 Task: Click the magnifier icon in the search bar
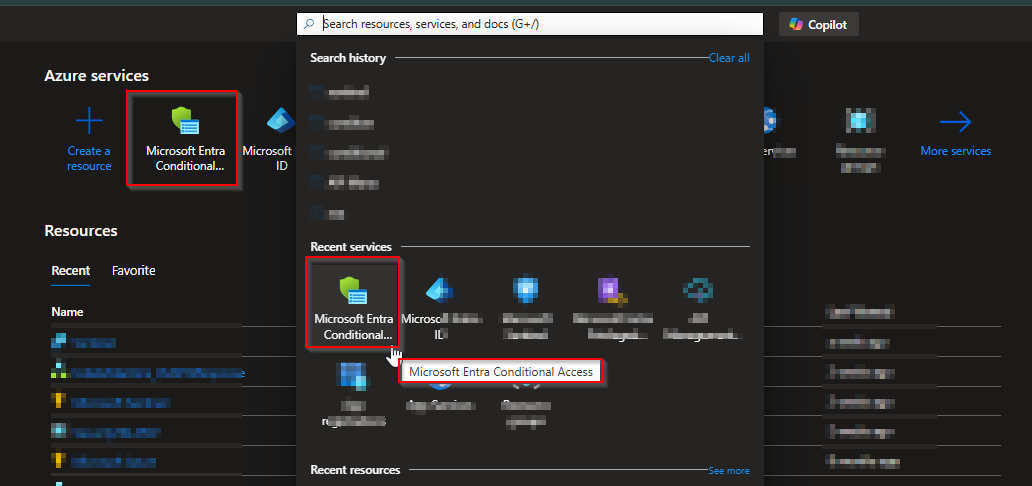point(310,24)
